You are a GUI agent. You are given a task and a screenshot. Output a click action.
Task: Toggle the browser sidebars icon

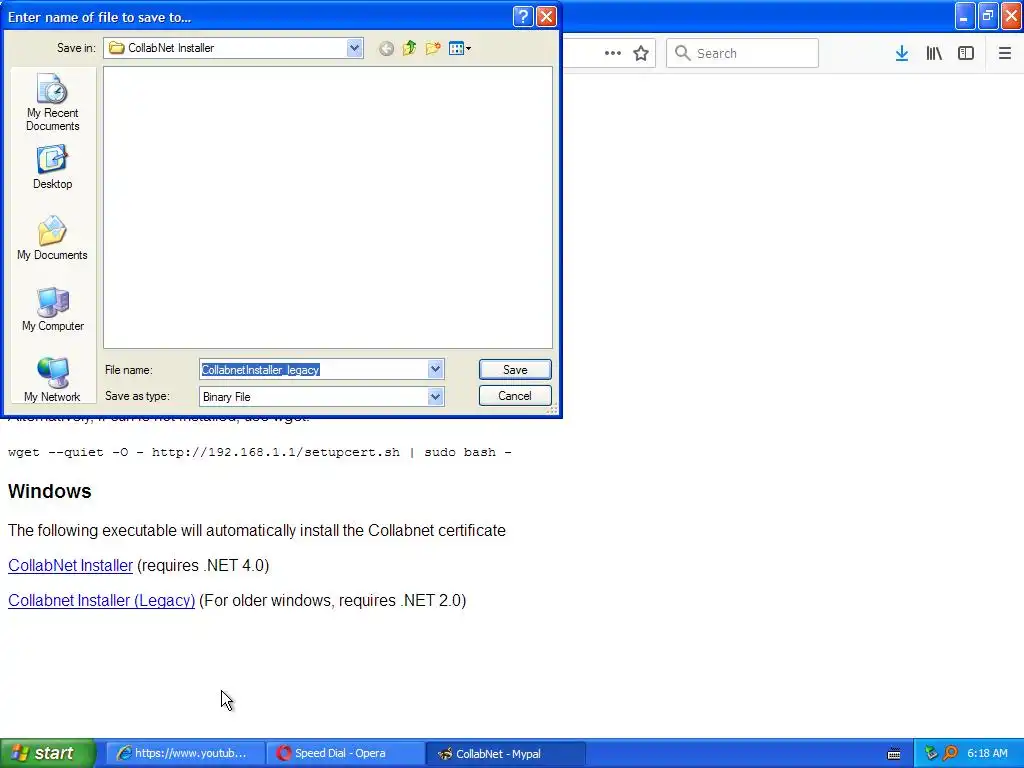click(x=966, y=53)
